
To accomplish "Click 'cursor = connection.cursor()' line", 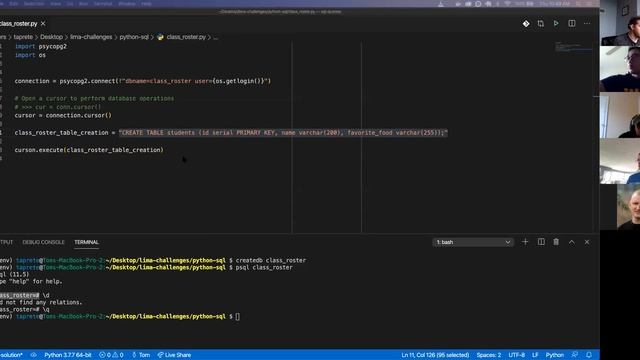I will click(63, 116).
